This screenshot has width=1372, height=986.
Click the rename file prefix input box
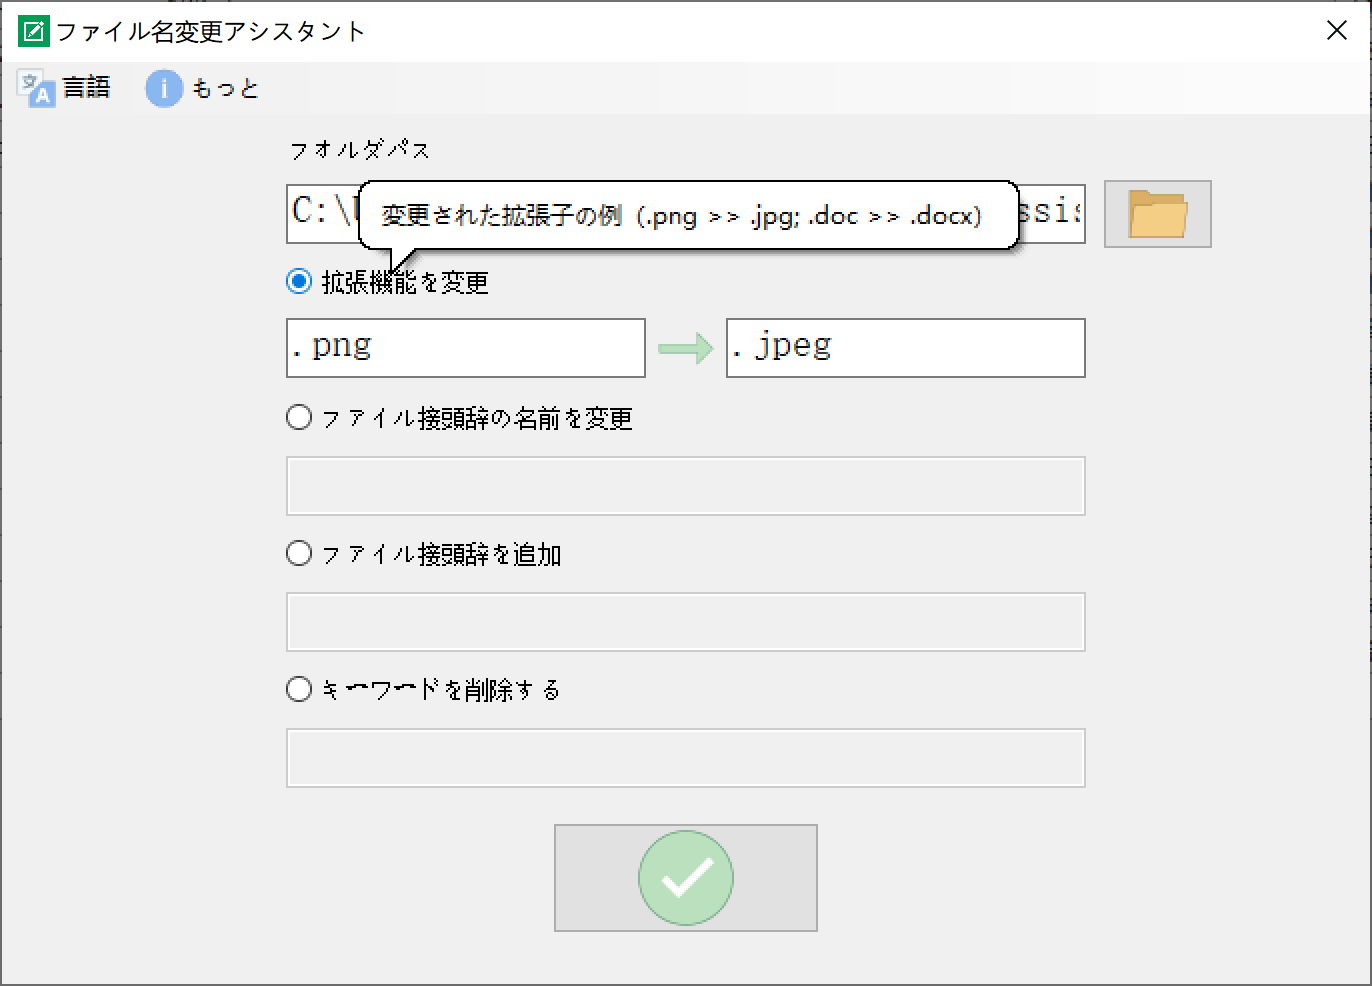coord(685,486)
